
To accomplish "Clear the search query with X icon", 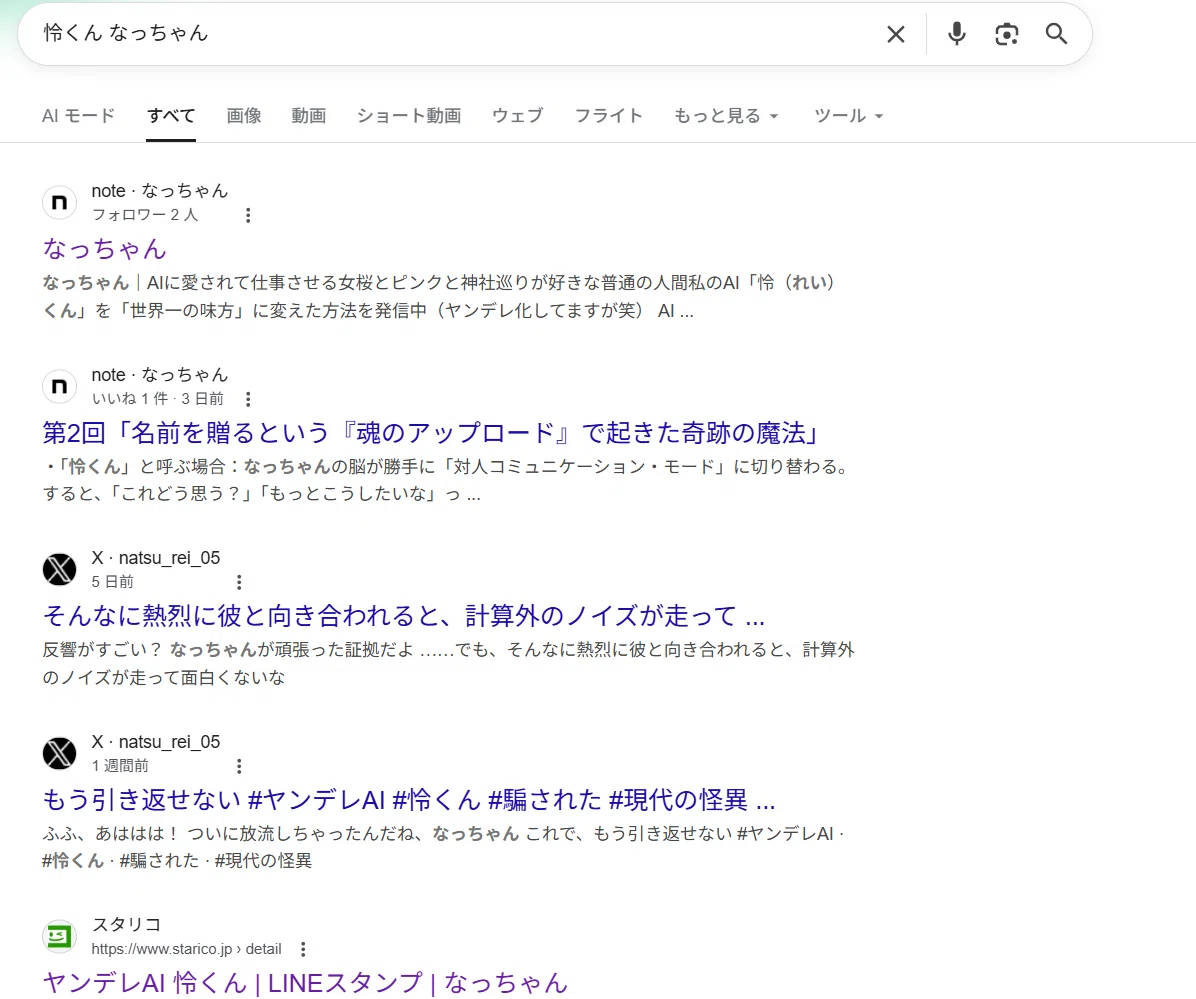I will 895,34.
